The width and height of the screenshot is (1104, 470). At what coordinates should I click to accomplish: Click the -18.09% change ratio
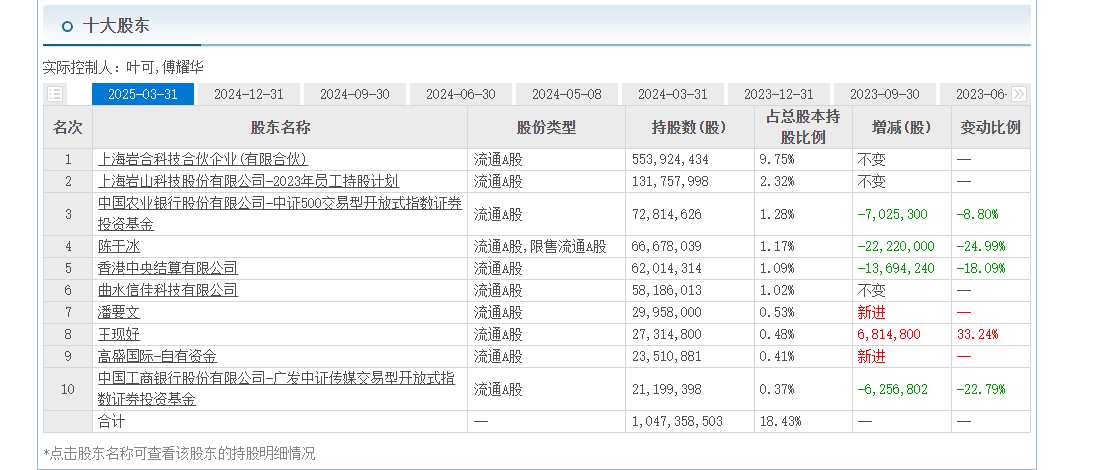pyautogui.click(x=981, y=269)
